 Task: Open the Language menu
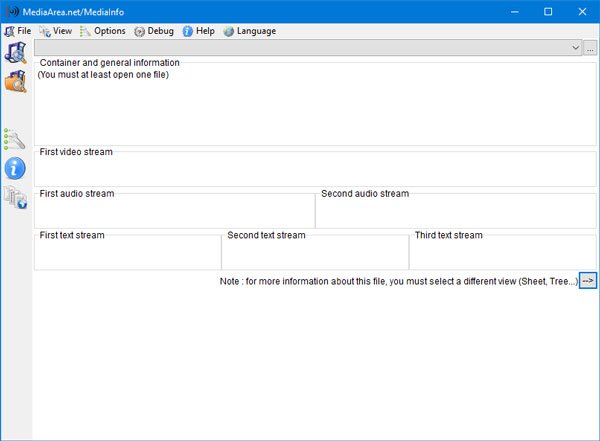(249, 31)
